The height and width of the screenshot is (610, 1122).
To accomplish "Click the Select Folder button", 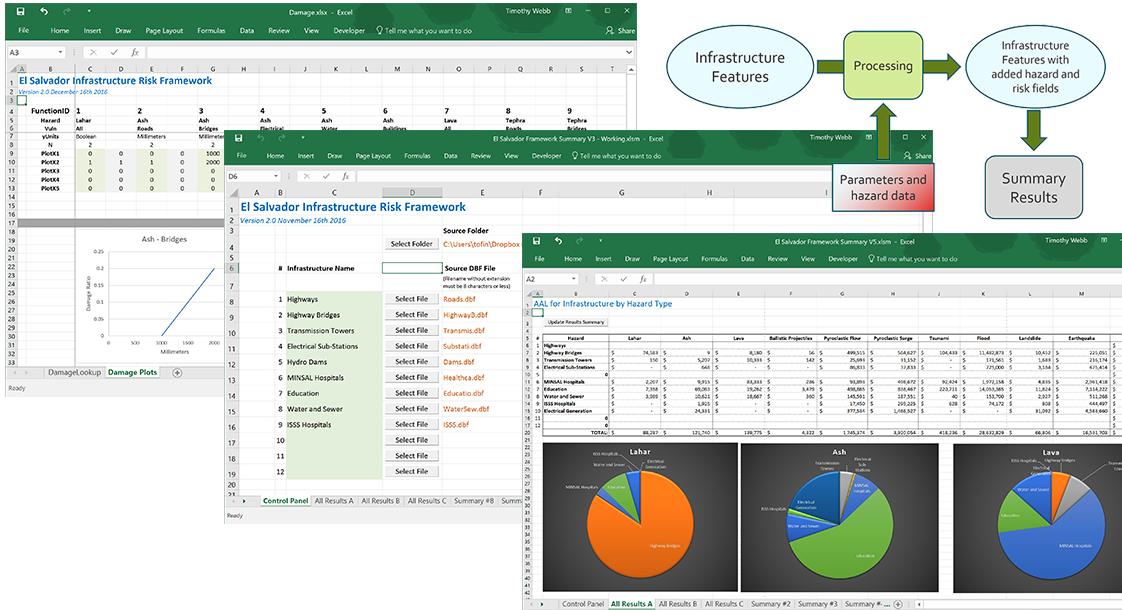I will [411, 244].
